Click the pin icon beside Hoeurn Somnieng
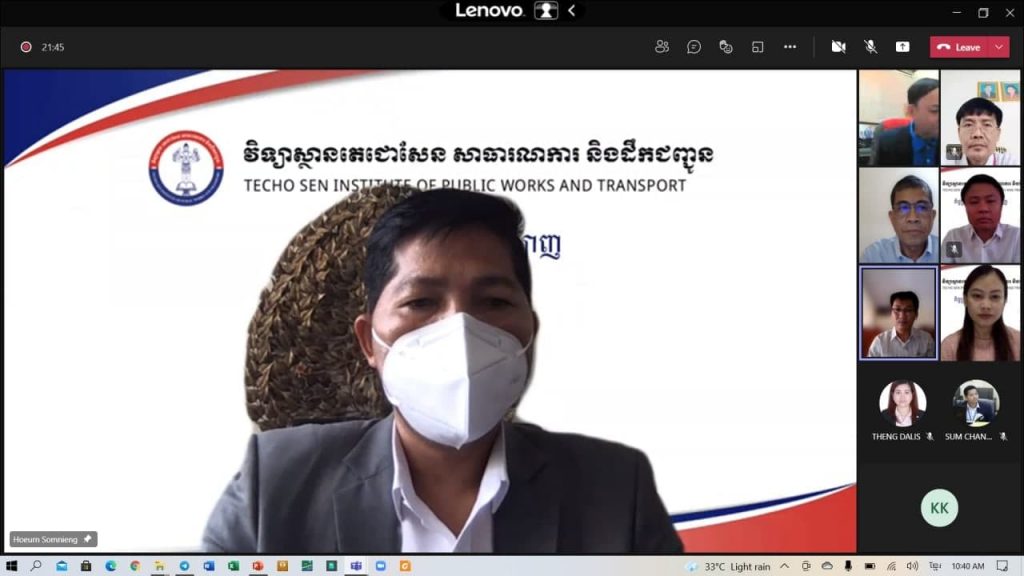 [x=87, y=539]
